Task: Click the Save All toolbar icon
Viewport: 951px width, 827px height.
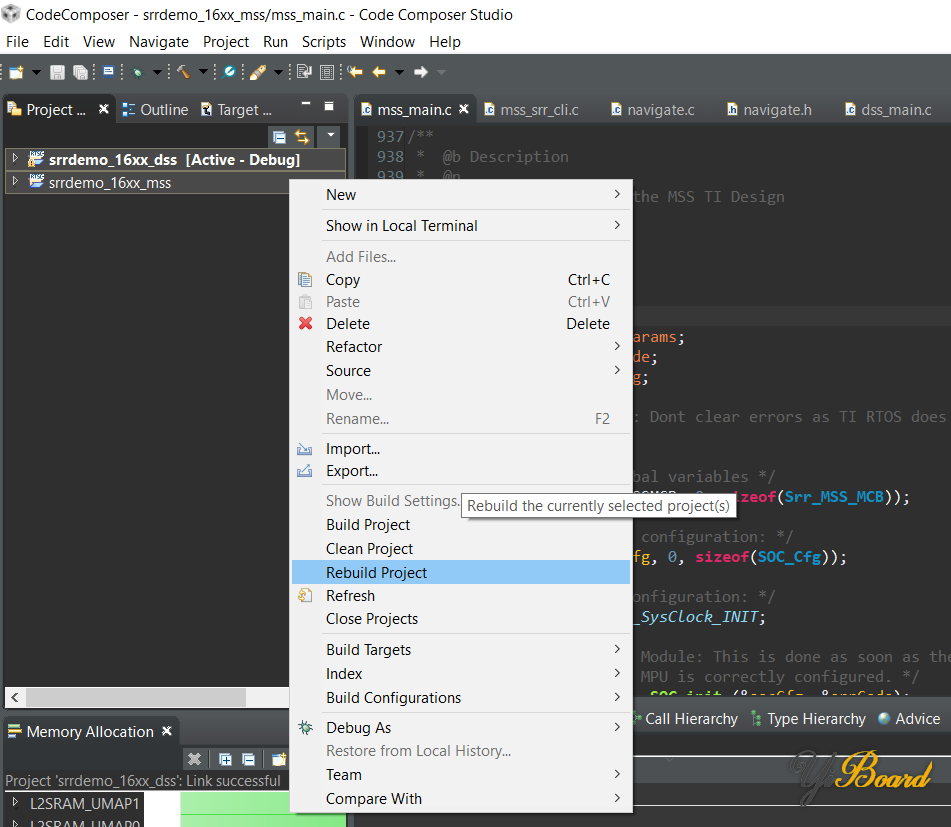Action: click(80, 72)
